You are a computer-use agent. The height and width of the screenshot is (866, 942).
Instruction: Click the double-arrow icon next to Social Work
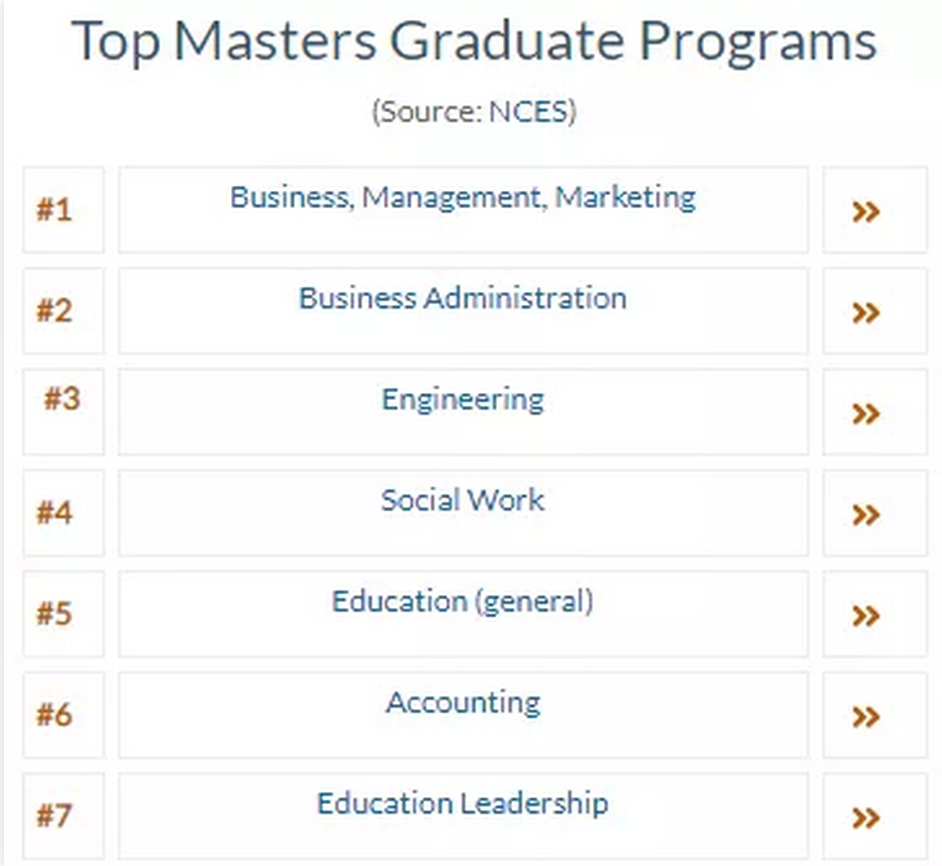[x=865, y=514]
